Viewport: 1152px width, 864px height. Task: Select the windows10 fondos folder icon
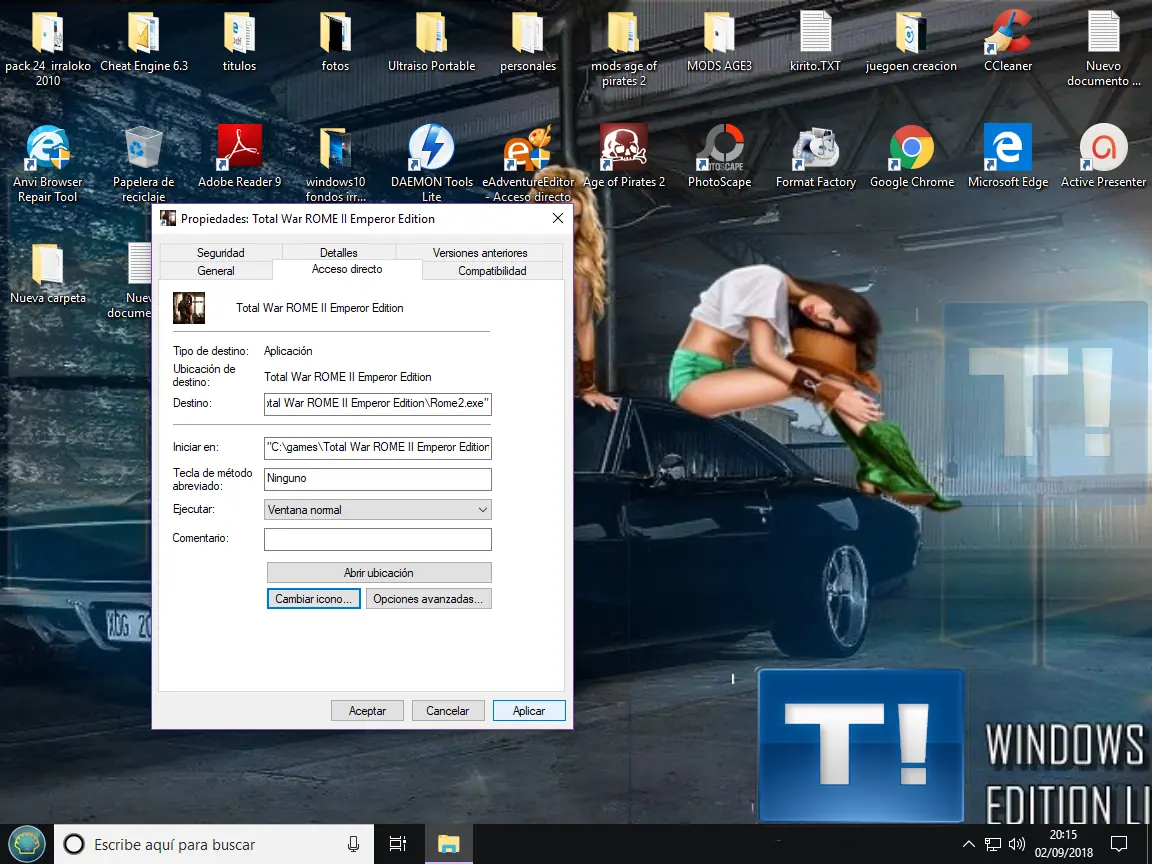[335, 149]
